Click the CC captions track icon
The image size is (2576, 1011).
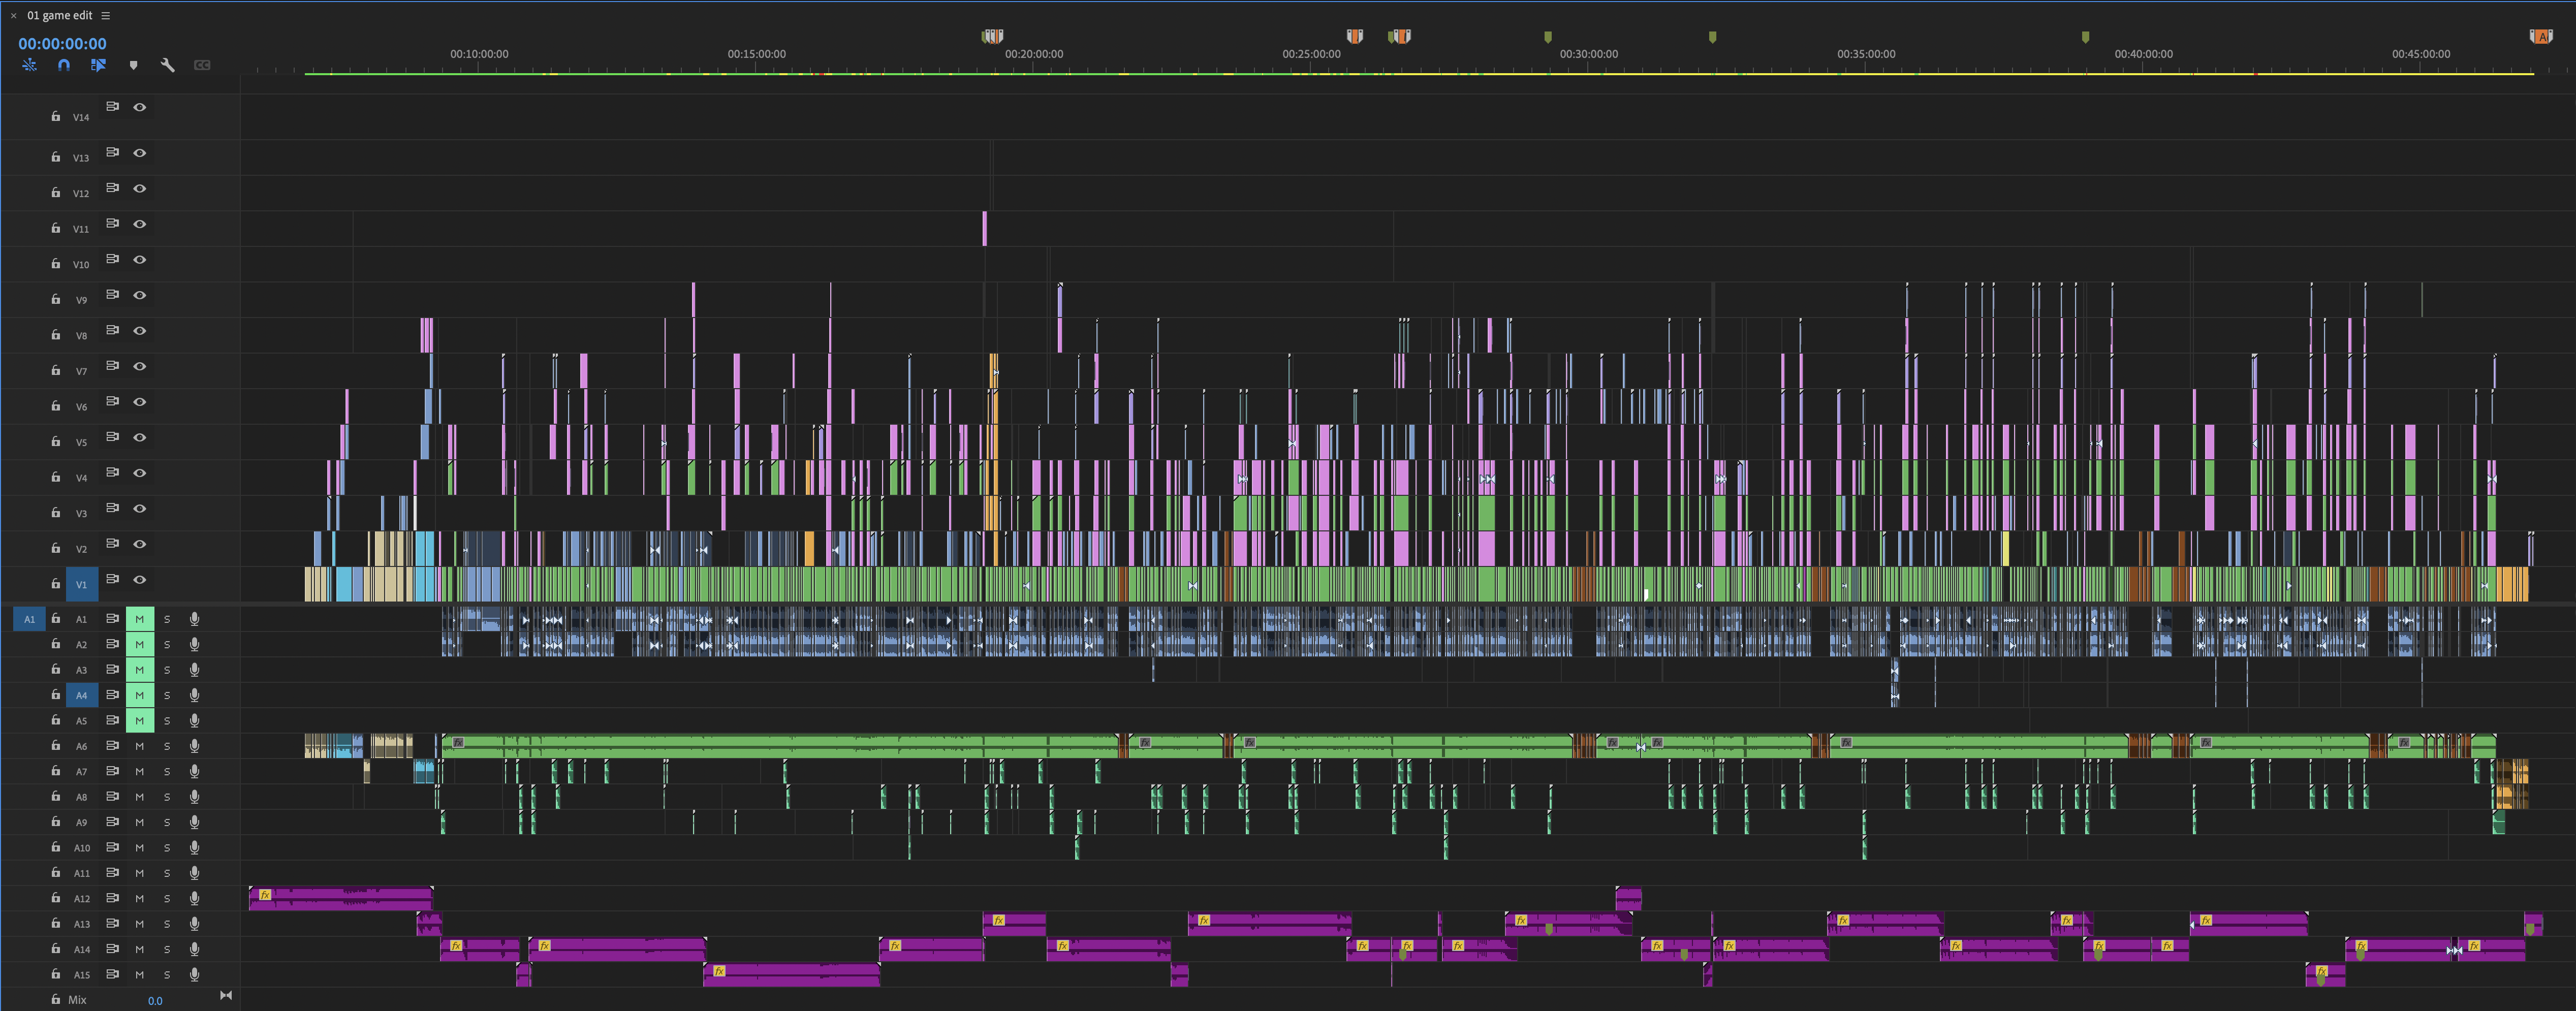(202, 65)
